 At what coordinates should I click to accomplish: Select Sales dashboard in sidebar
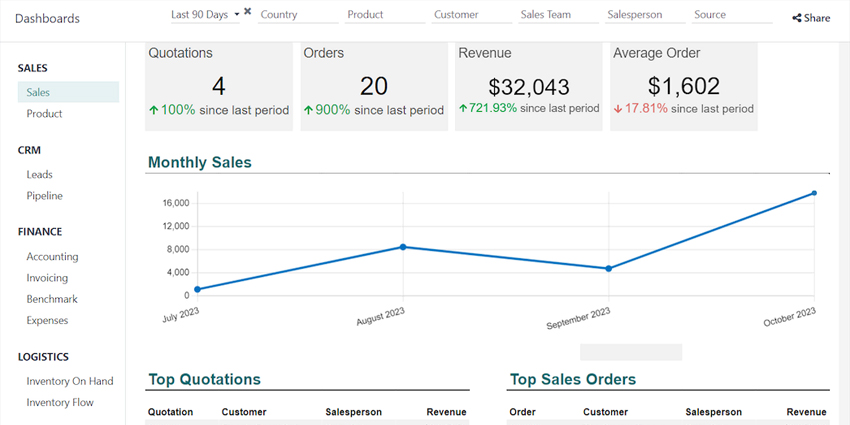(39, 92)
